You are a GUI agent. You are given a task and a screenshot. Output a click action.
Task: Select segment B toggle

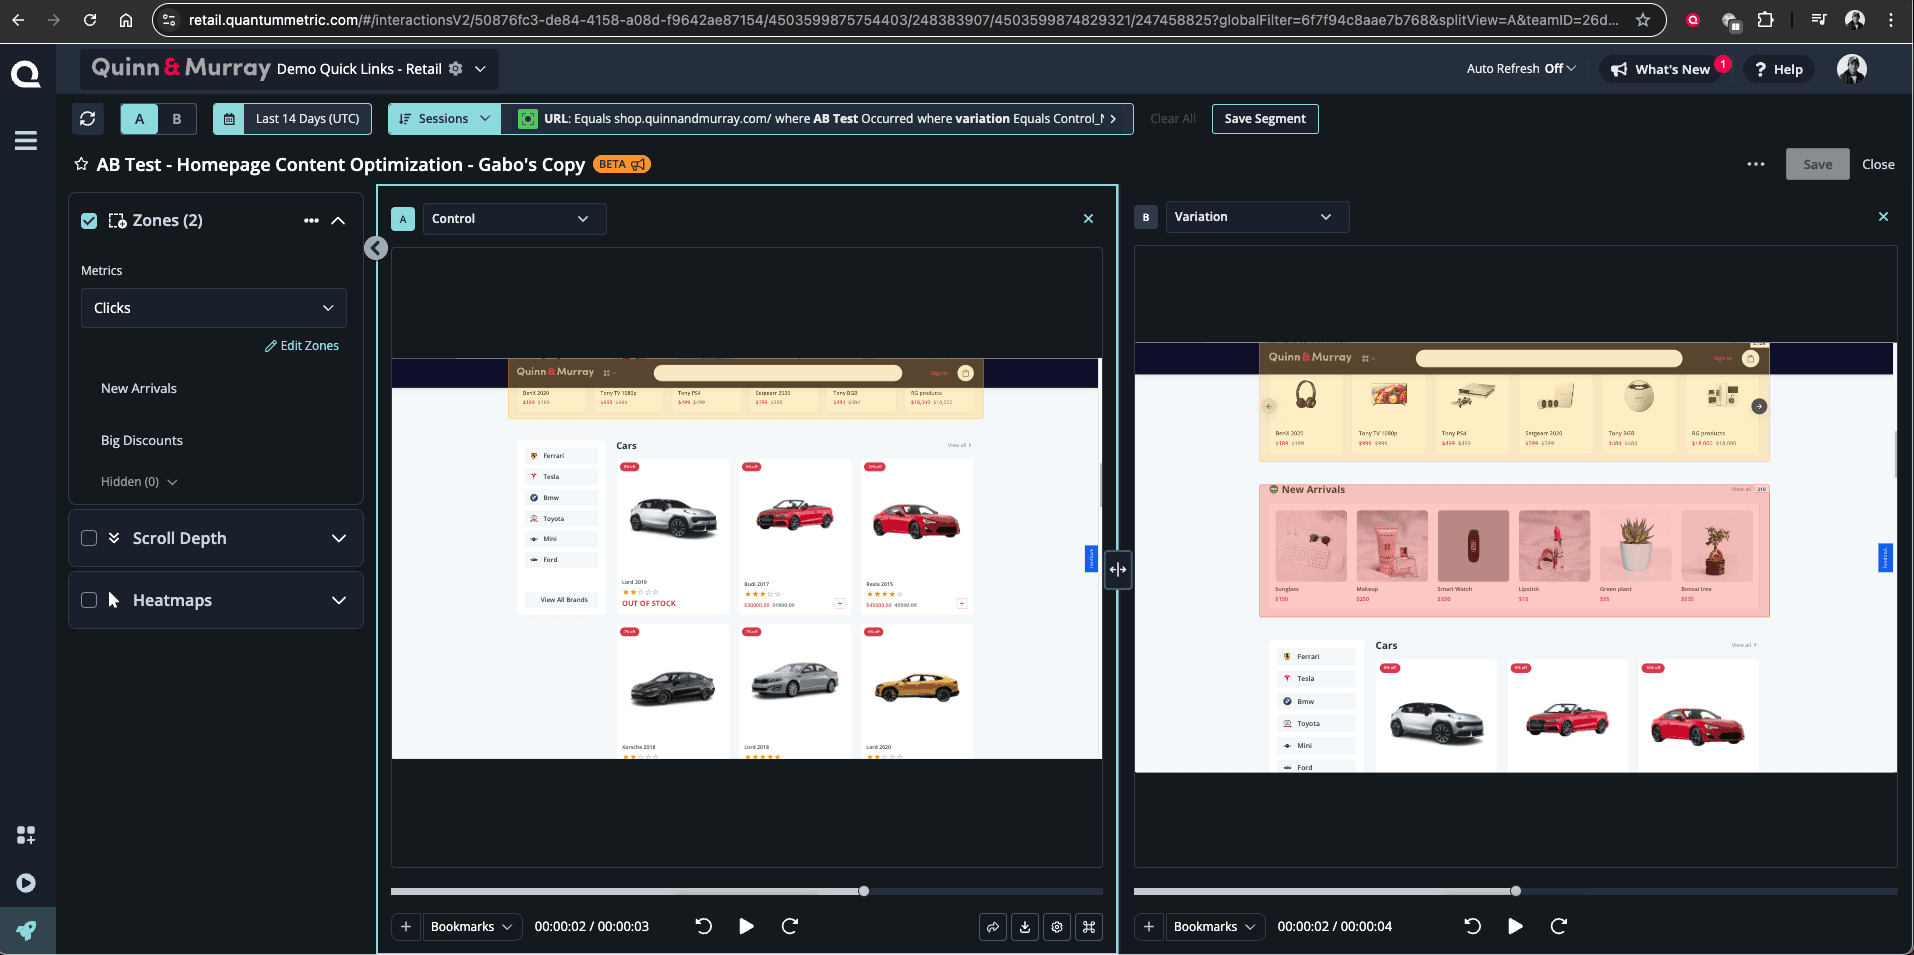[x=177, y=119]
